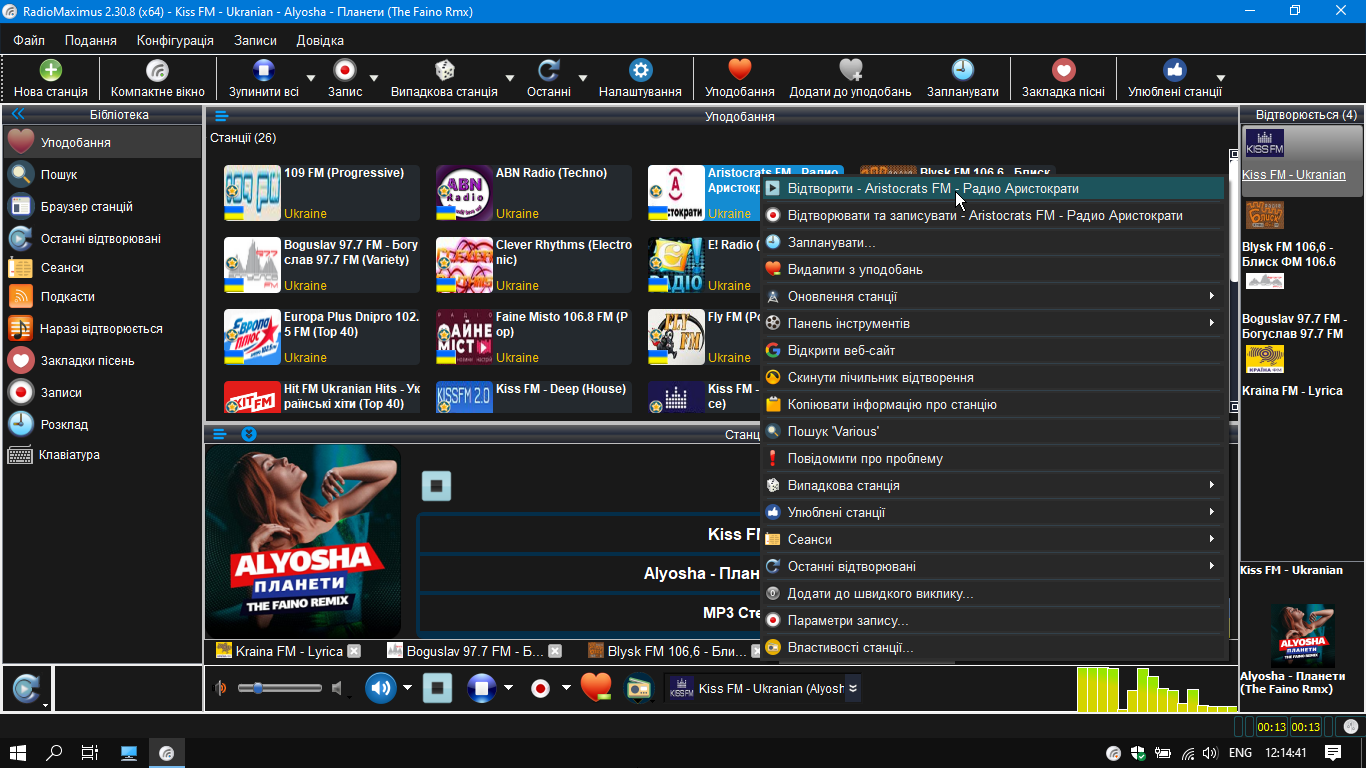Open Сеанси in library sidebar
Screen dimensions: 1366x768
coord(102,268)
